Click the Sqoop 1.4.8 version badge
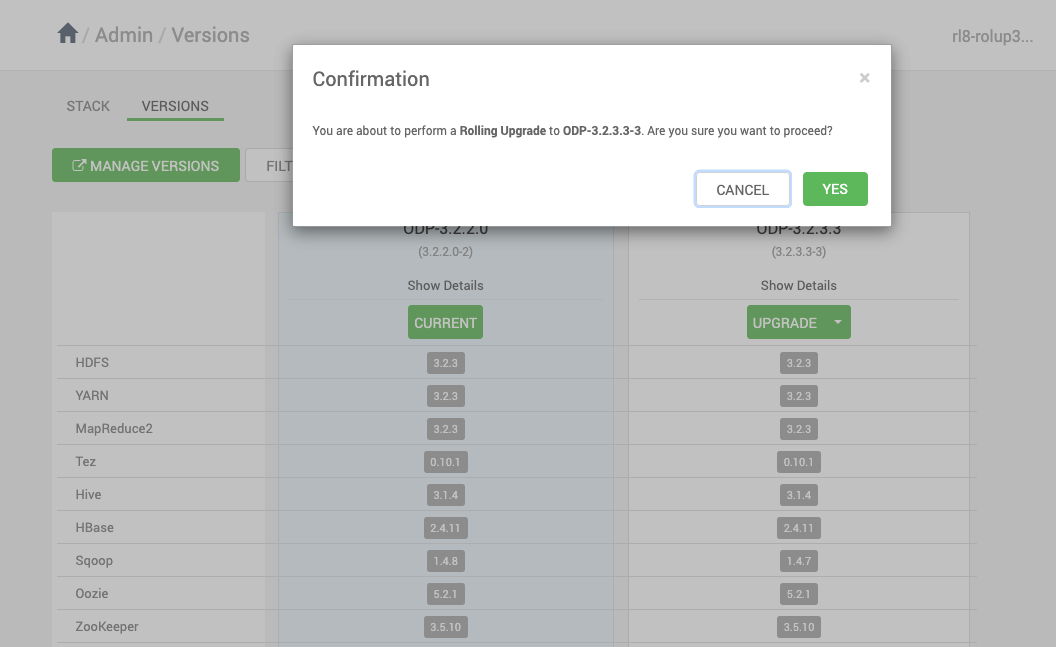Viewport: 1056px width, 647px height. [x=445, y=561]
